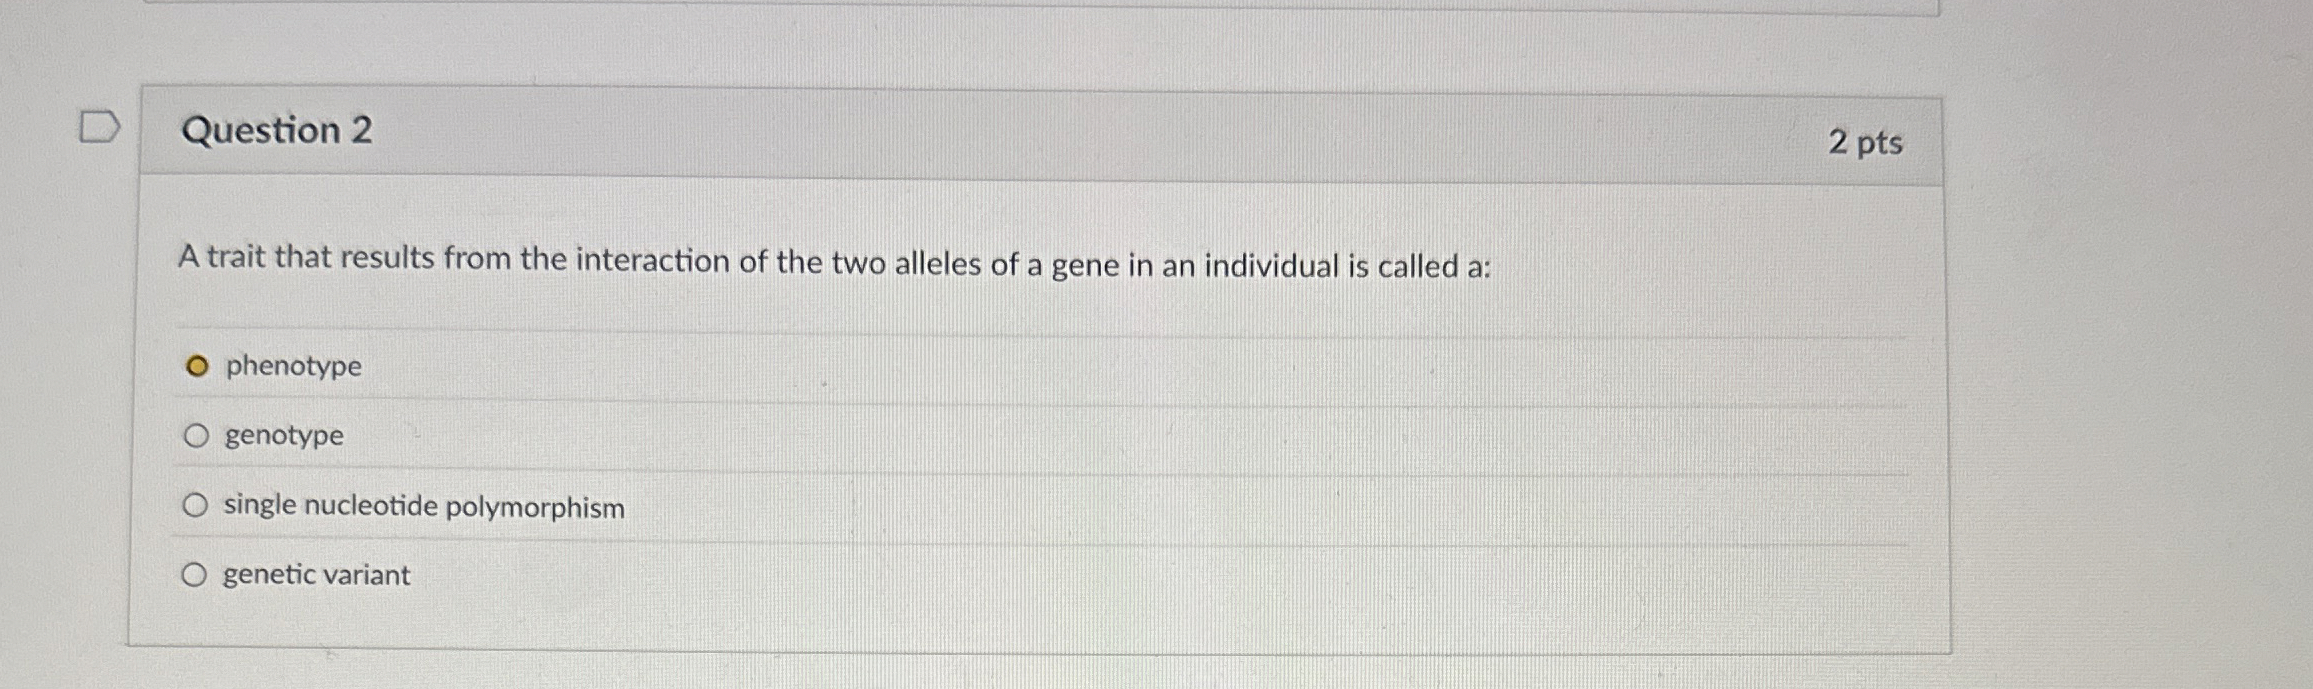Select the single nucleotide polymorphism option
The image size is (2313, 689).
(197, 504)
